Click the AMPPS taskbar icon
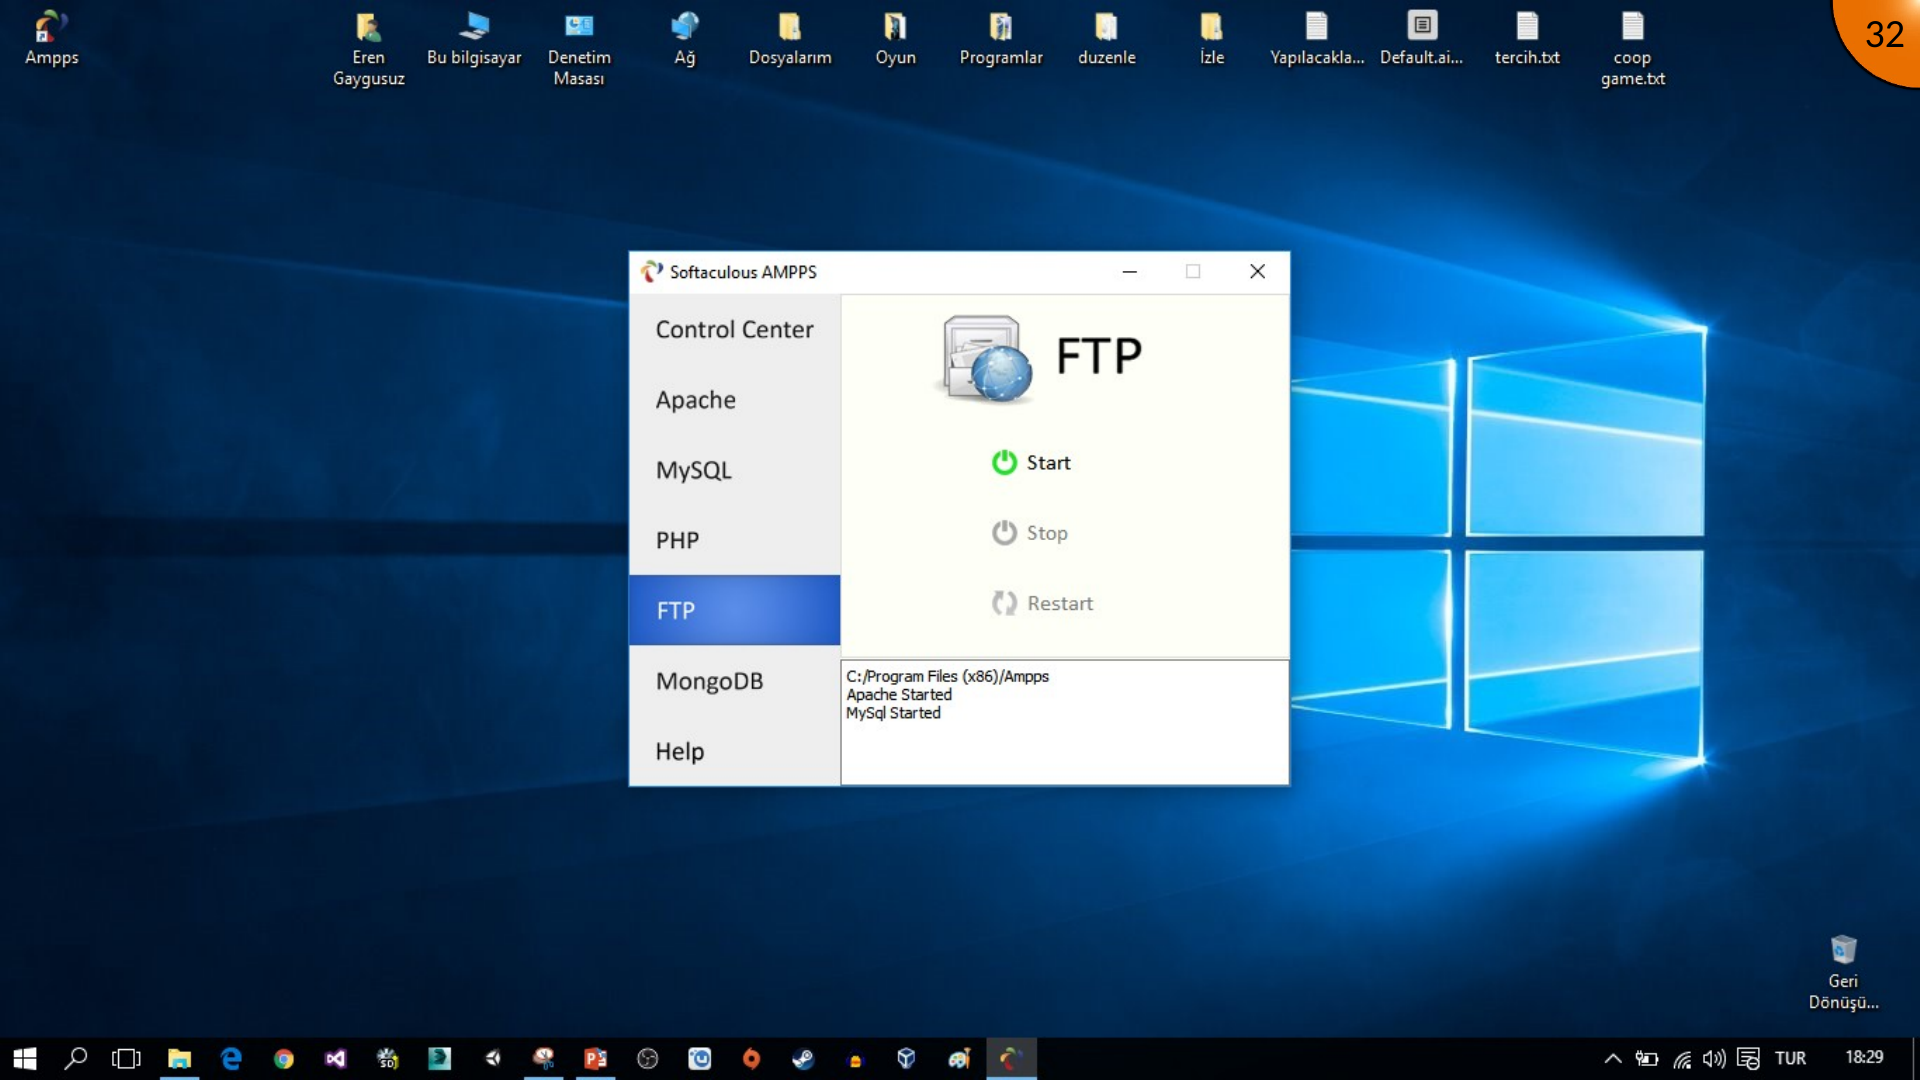 coord(1011,1058)
